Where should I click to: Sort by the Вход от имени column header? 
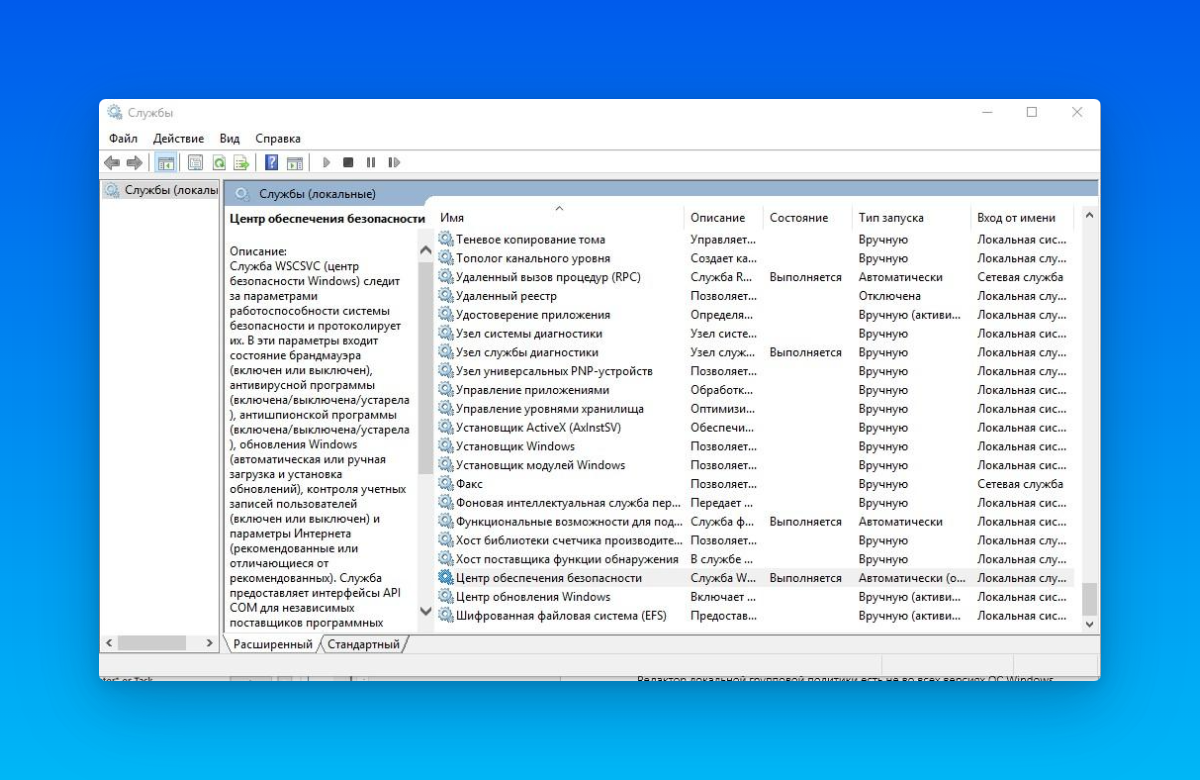[x=1022, y=217]
